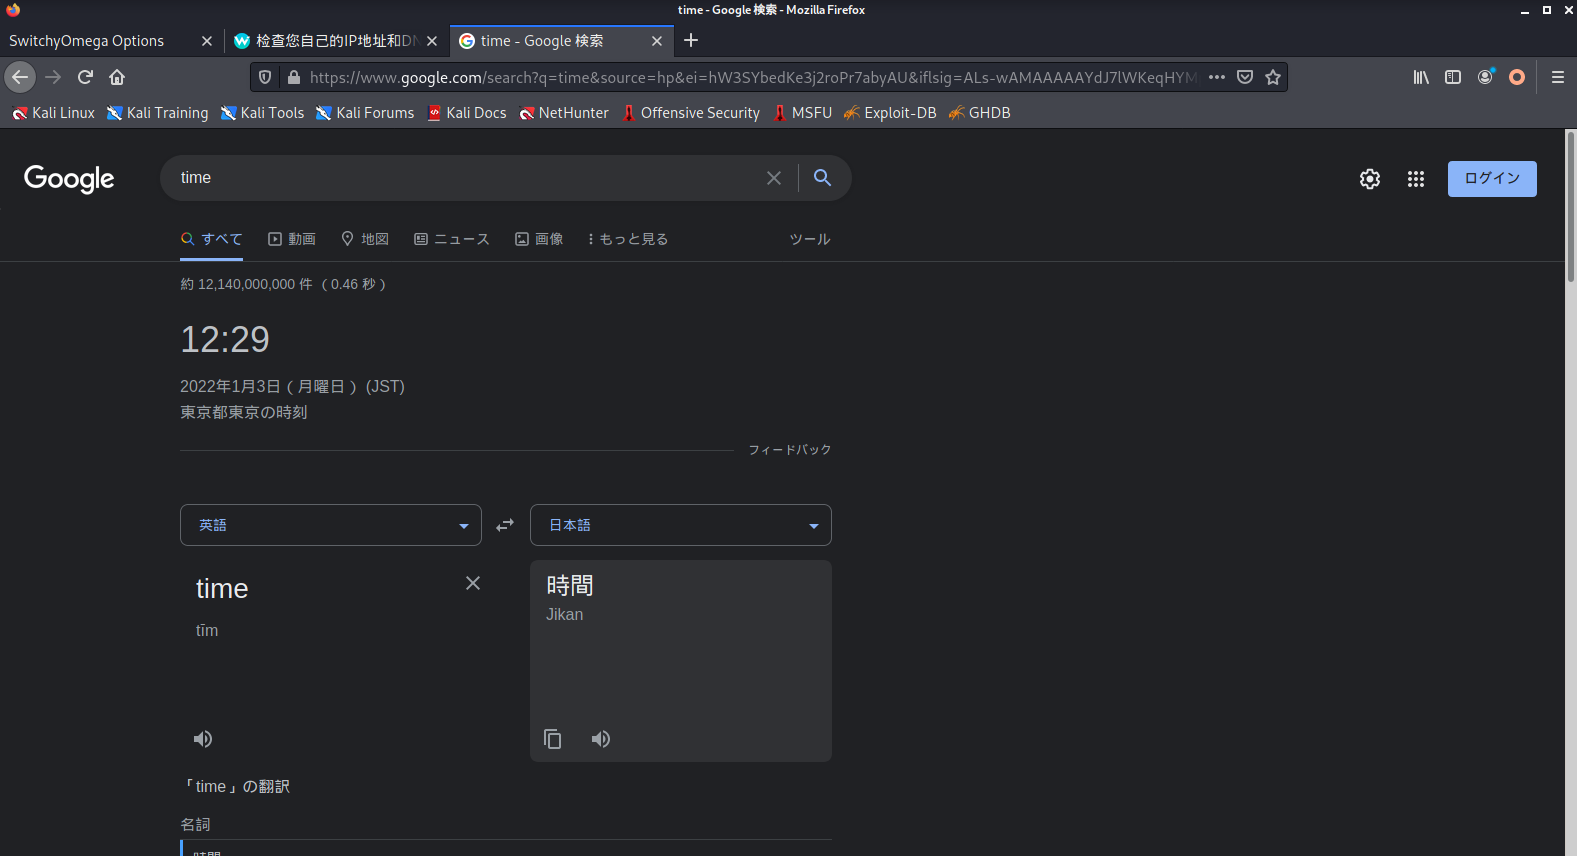The image size is (1577, 856).
Task: Open Kali Forums bookmark
Action: coord(365,113)
